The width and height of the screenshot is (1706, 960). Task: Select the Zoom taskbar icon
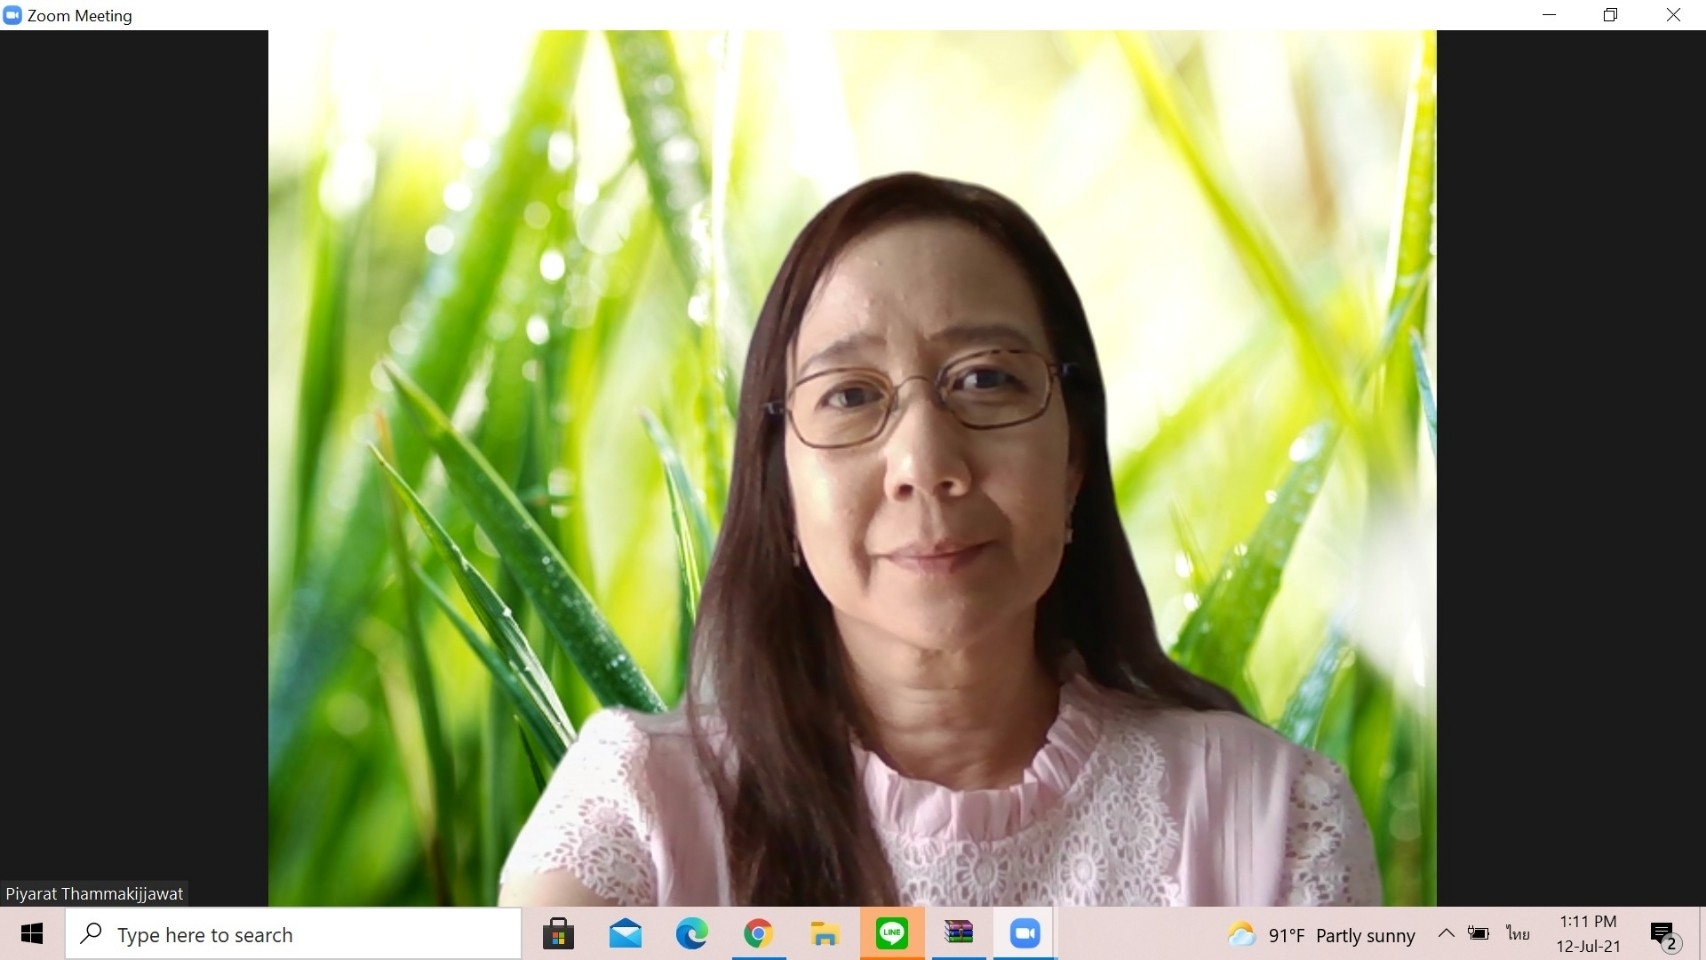[1025, 934]
